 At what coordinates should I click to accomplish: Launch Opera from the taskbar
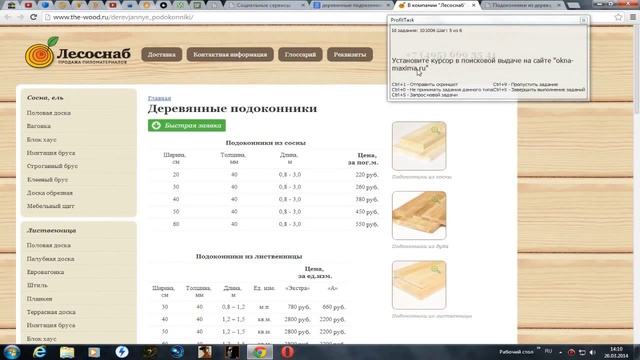[287, 352]
